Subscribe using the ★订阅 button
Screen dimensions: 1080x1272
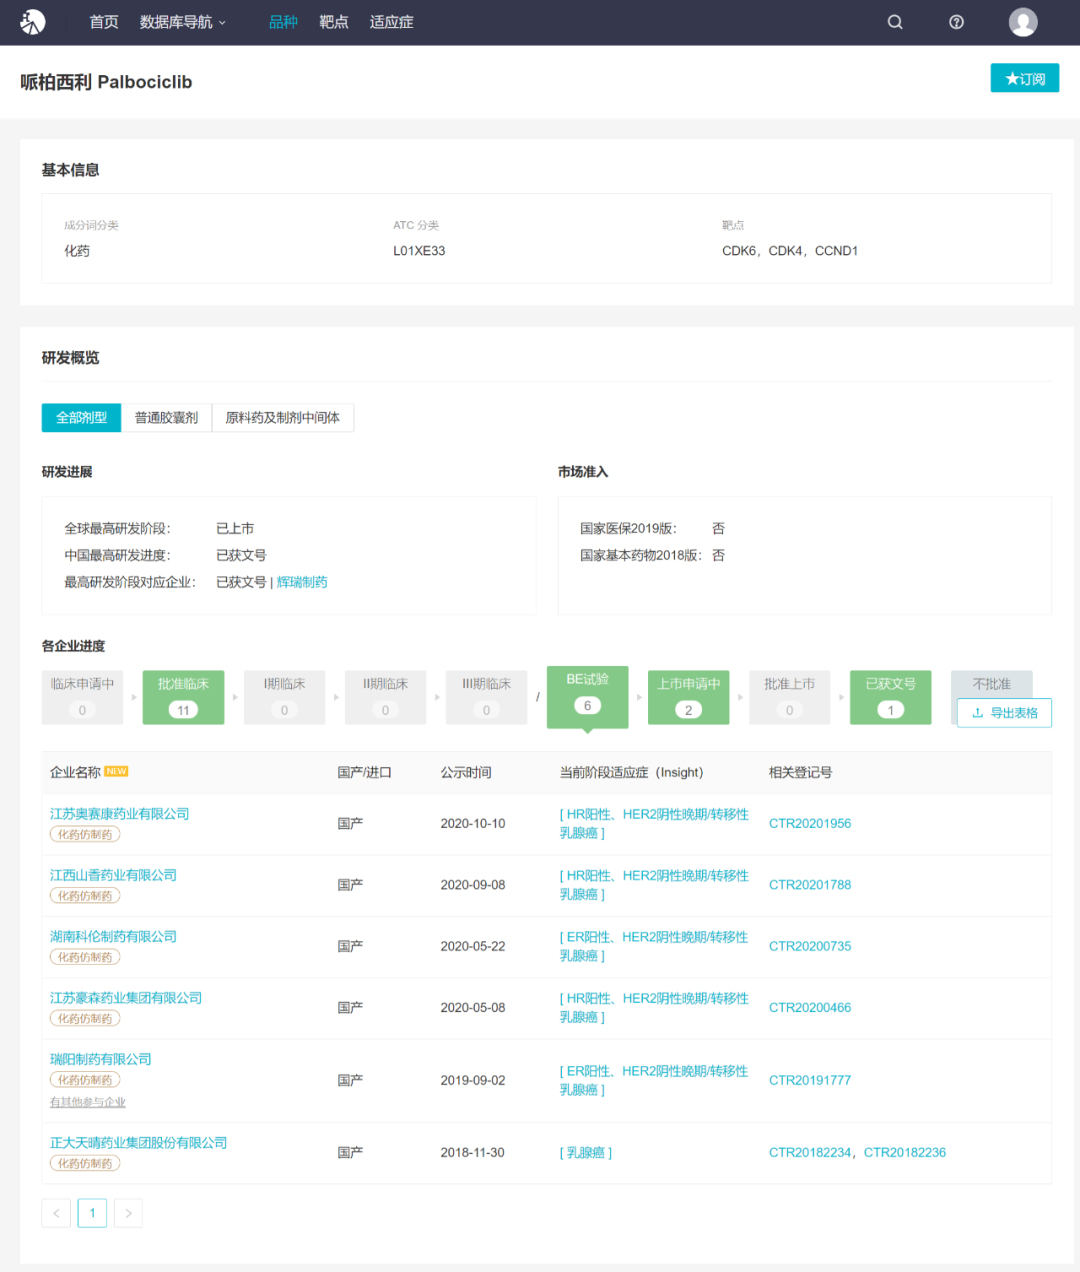point(1025,78)
